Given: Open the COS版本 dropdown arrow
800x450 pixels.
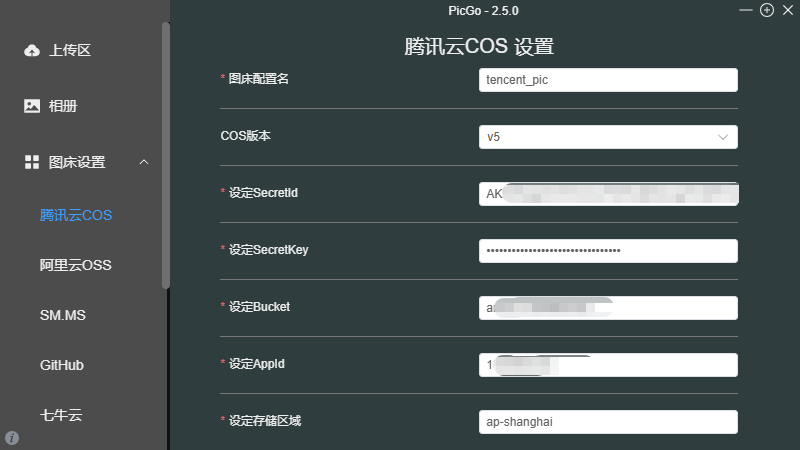Looking at the screenshot, I should pos(723,137).
